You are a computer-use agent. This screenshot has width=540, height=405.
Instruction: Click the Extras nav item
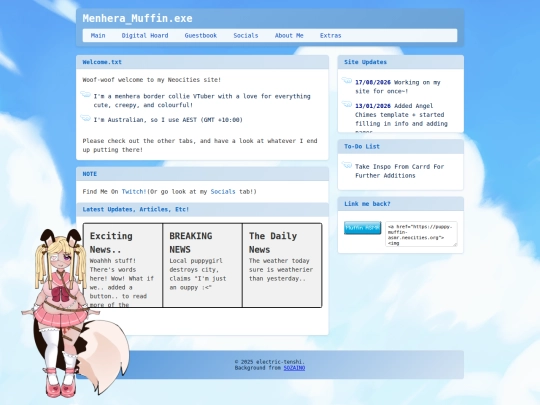click(x=330, y=35)
